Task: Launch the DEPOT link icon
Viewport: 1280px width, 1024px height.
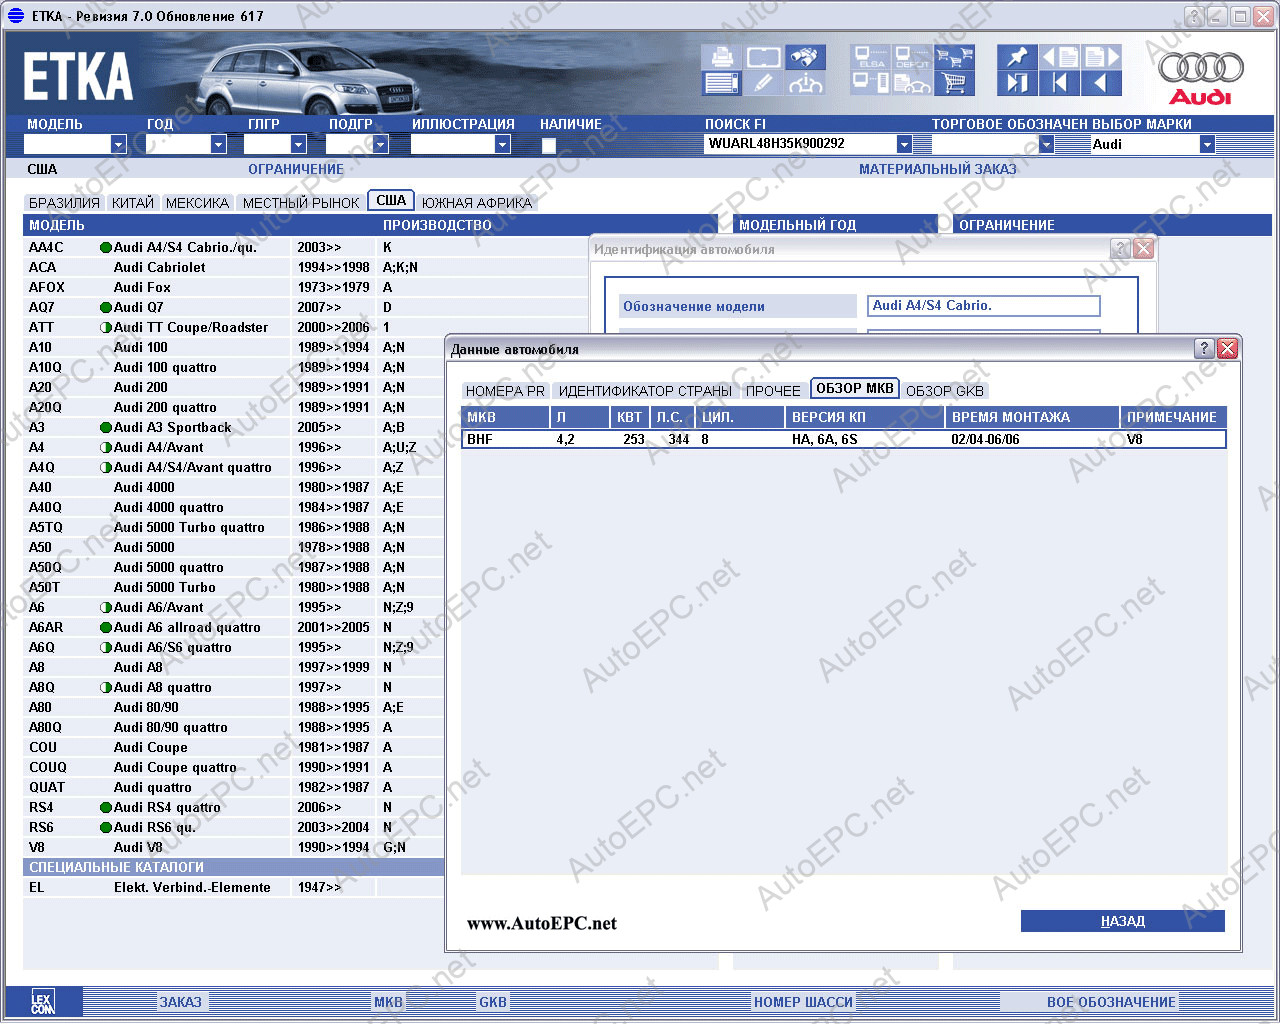Action: (912, 57)
